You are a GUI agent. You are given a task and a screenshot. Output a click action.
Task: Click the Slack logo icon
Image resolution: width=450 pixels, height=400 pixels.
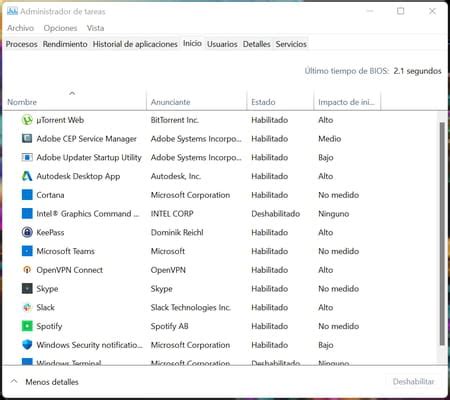coord(27,307)
